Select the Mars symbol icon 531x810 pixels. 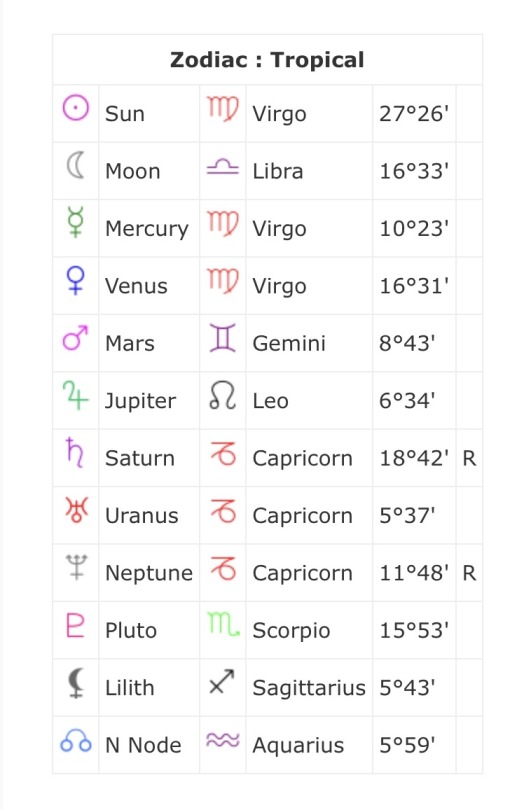75,338
